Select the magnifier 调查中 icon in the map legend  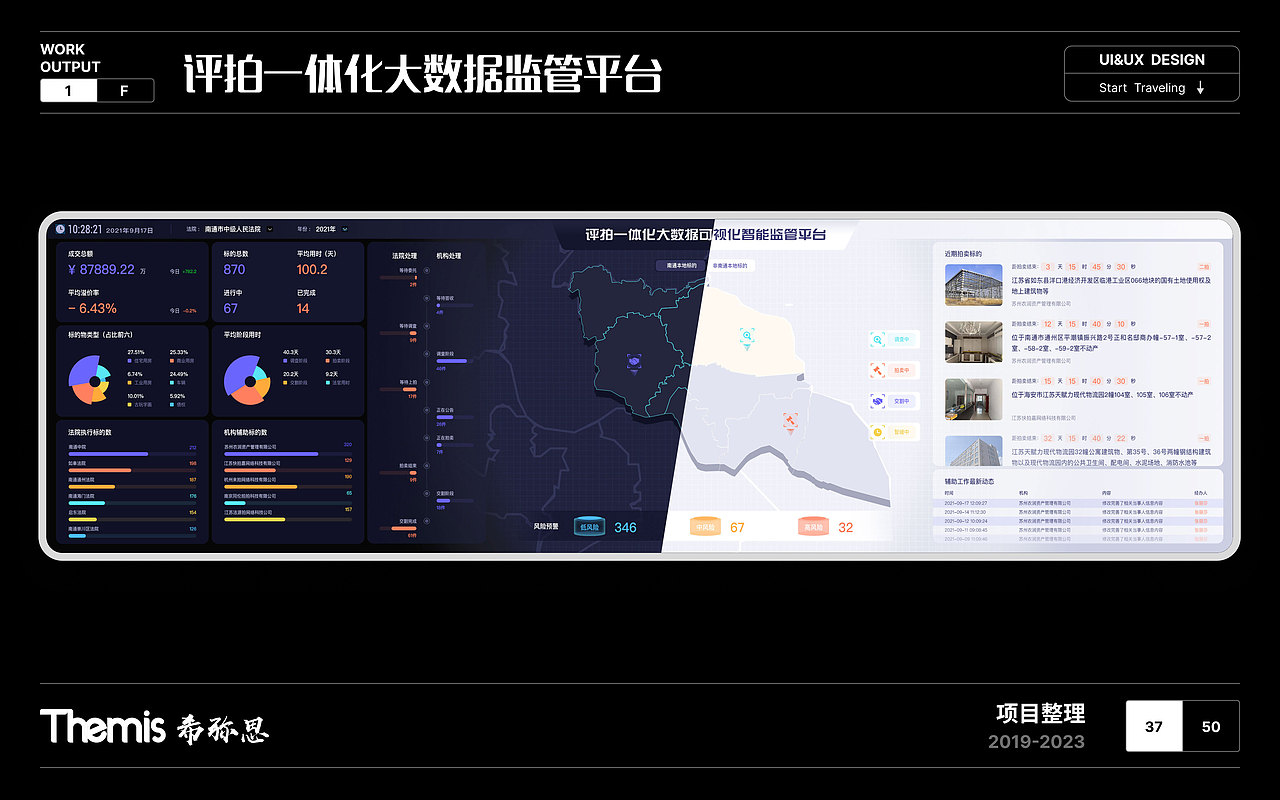click(877, 340)
